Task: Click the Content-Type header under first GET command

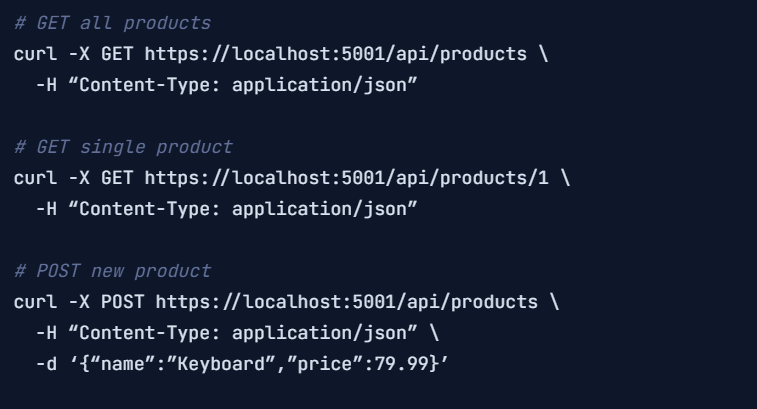Action: [x=243, y=85]
